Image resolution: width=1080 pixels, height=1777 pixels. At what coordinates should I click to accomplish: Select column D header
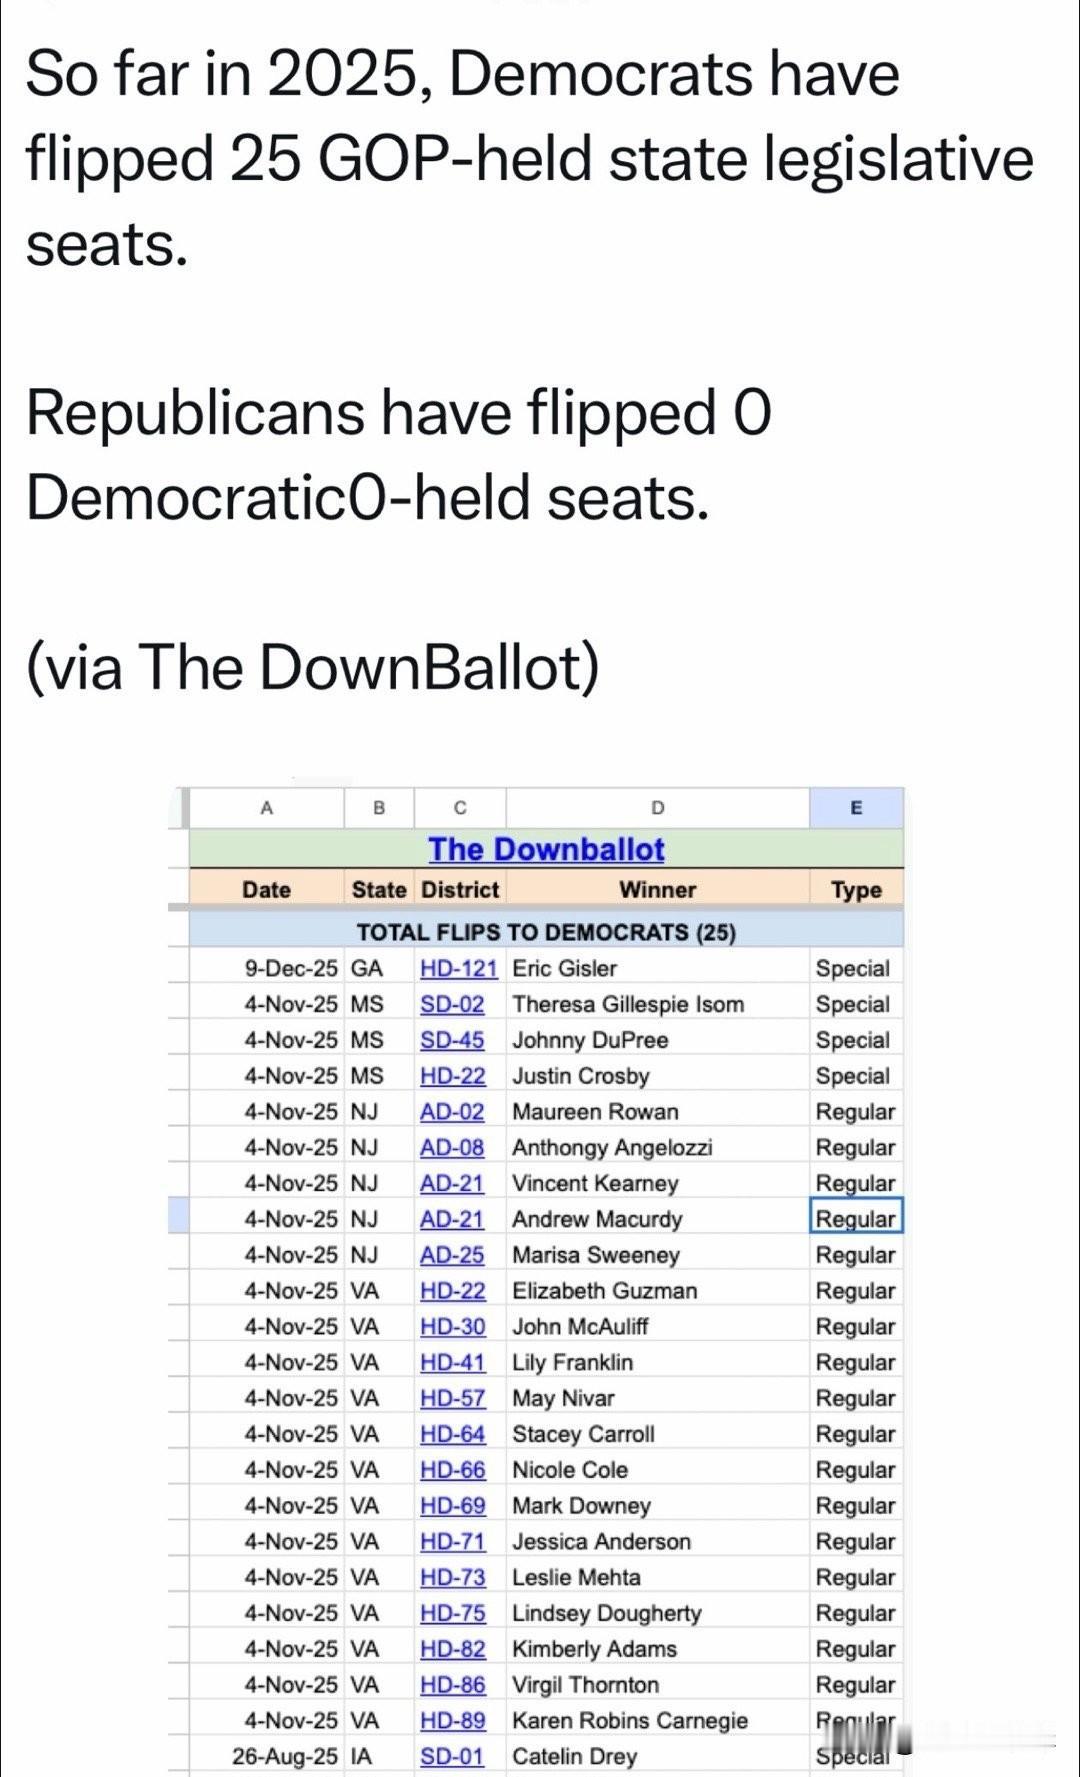(657, 808)
